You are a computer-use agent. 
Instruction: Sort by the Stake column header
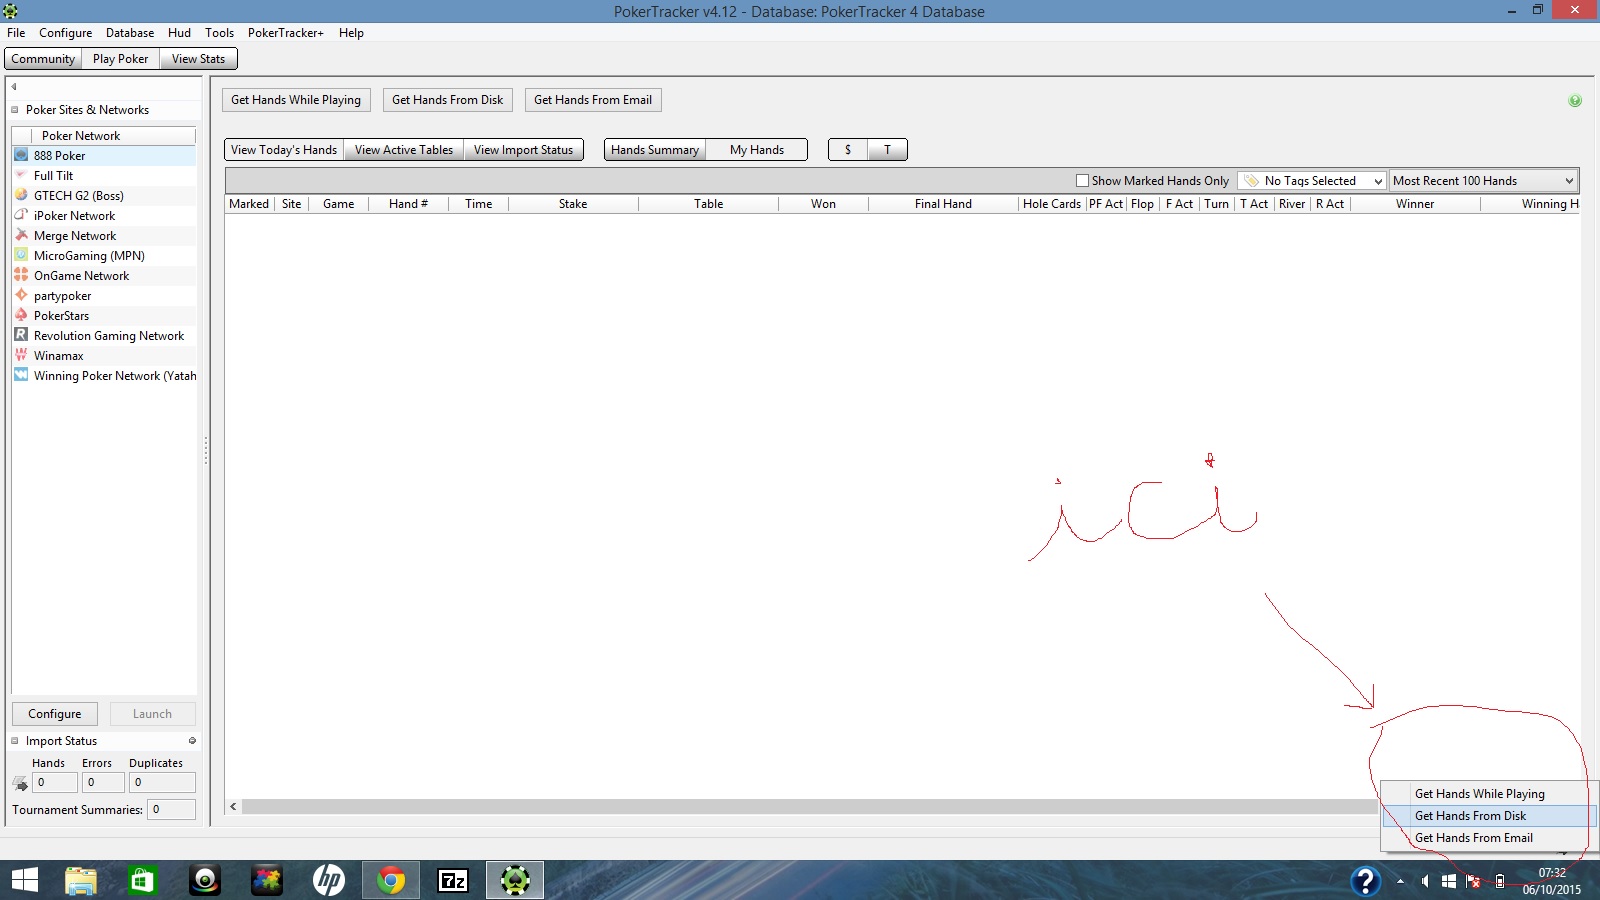[x=573, y=204]
